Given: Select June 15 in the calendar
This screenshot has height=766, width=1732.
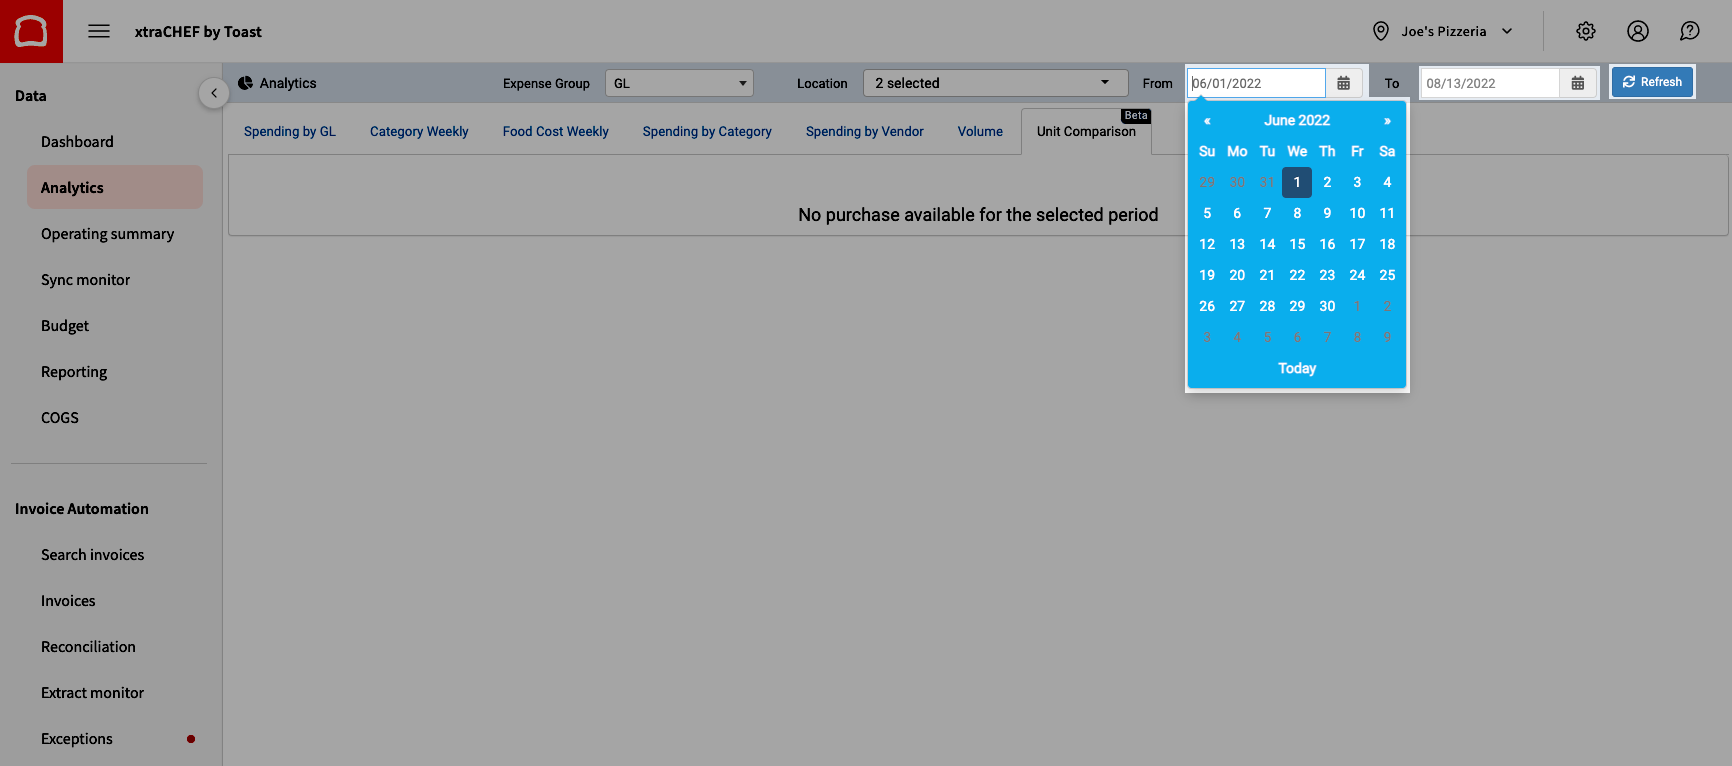Looking at the screenshot, I should [x=1297, y=244].
